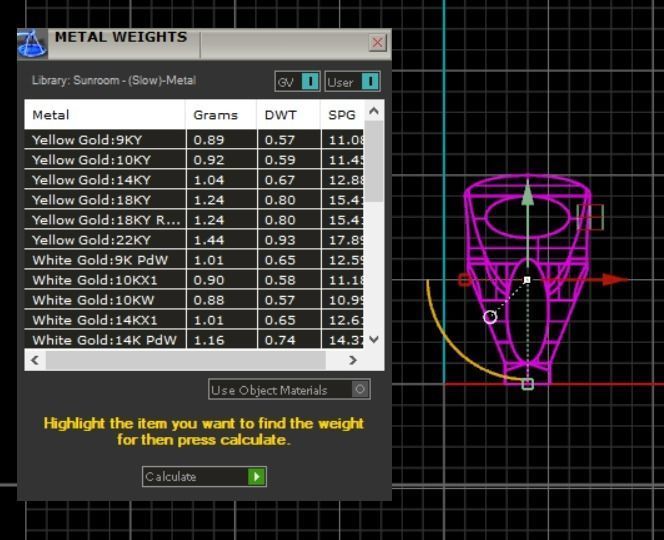The image size is (664, 540).
Task: Click the Calculate button
Action: pos(204,477)
